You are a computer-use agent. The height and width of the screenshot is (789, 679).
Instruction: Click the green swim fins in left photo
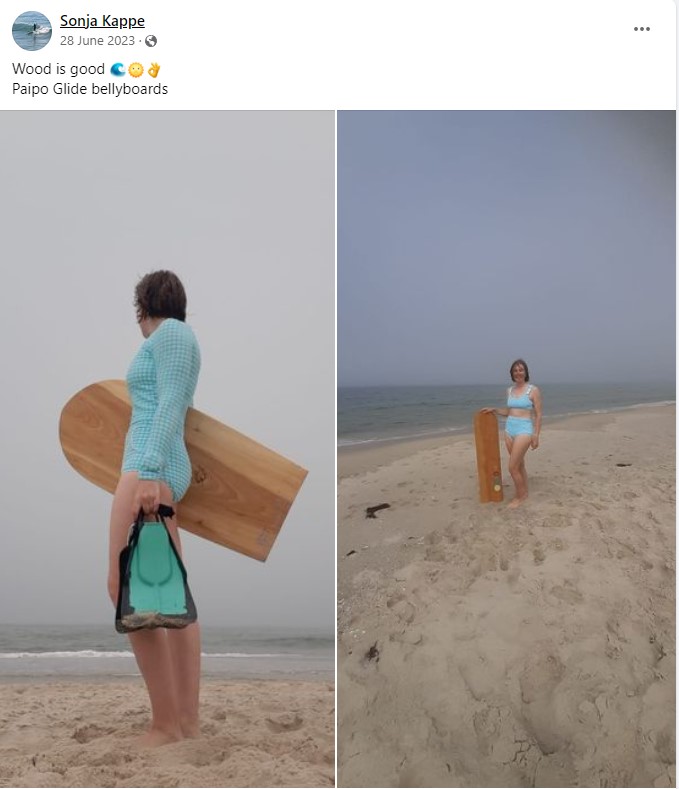(x=155, y=571)
